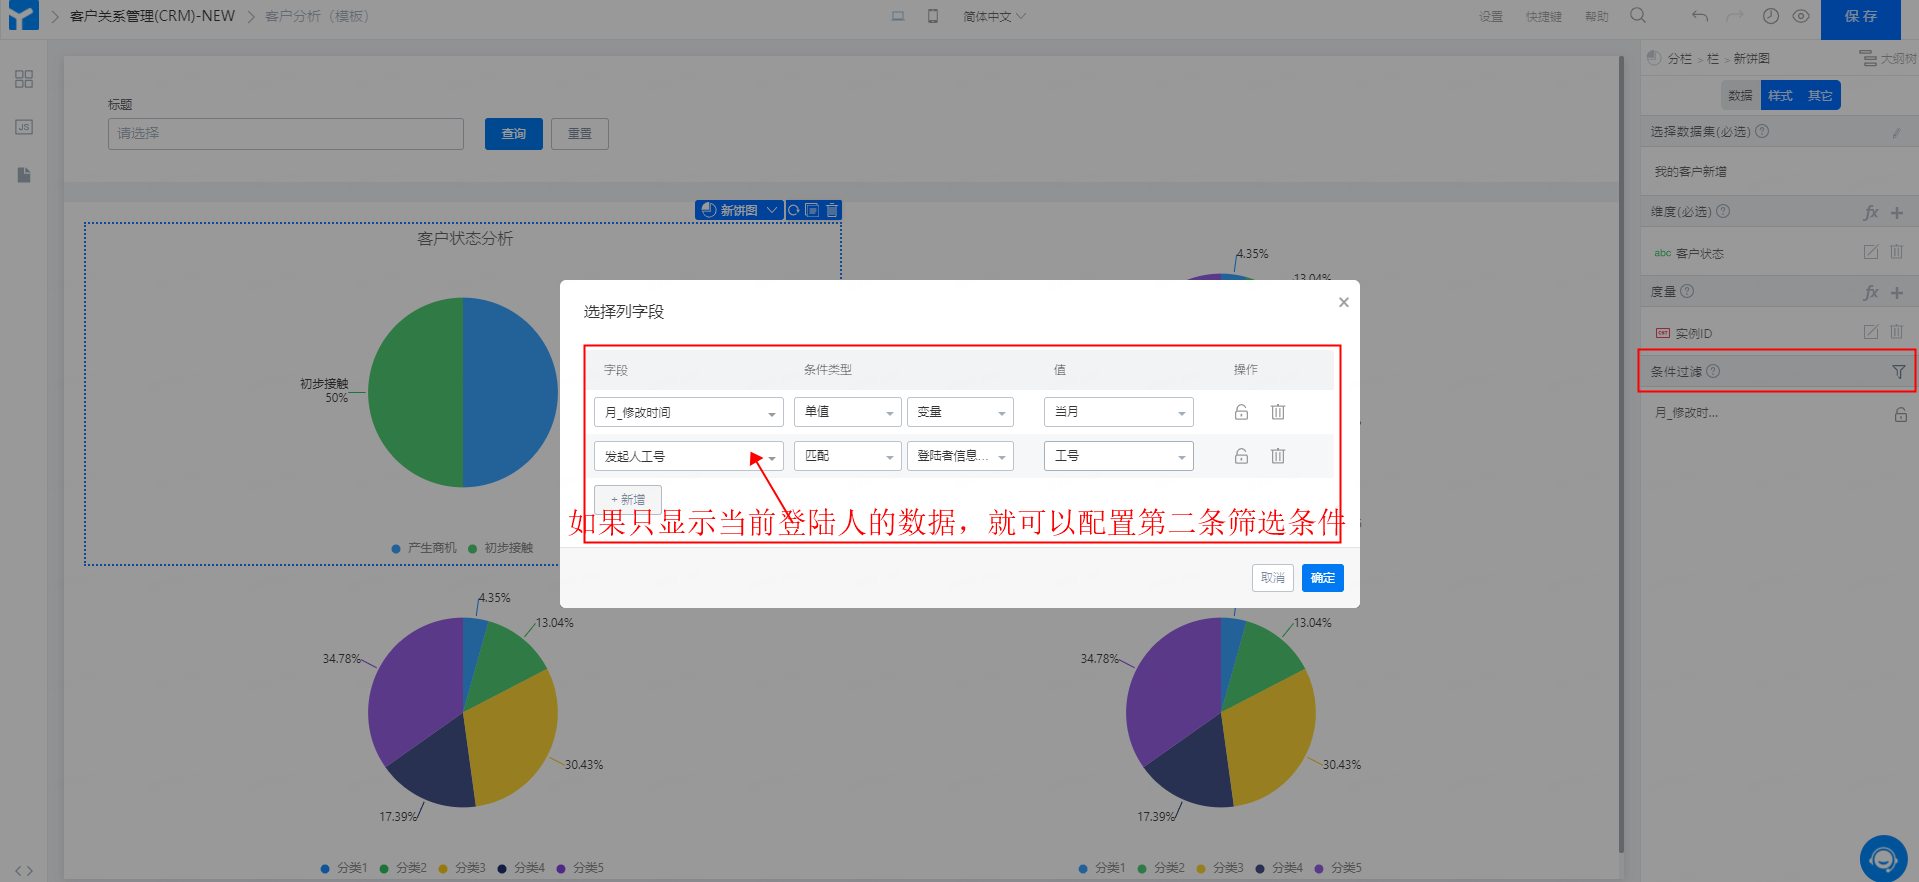This screenshot has height=882, width=1919.
Task: Click the preview eye icon
Action: pos(1801,16)
